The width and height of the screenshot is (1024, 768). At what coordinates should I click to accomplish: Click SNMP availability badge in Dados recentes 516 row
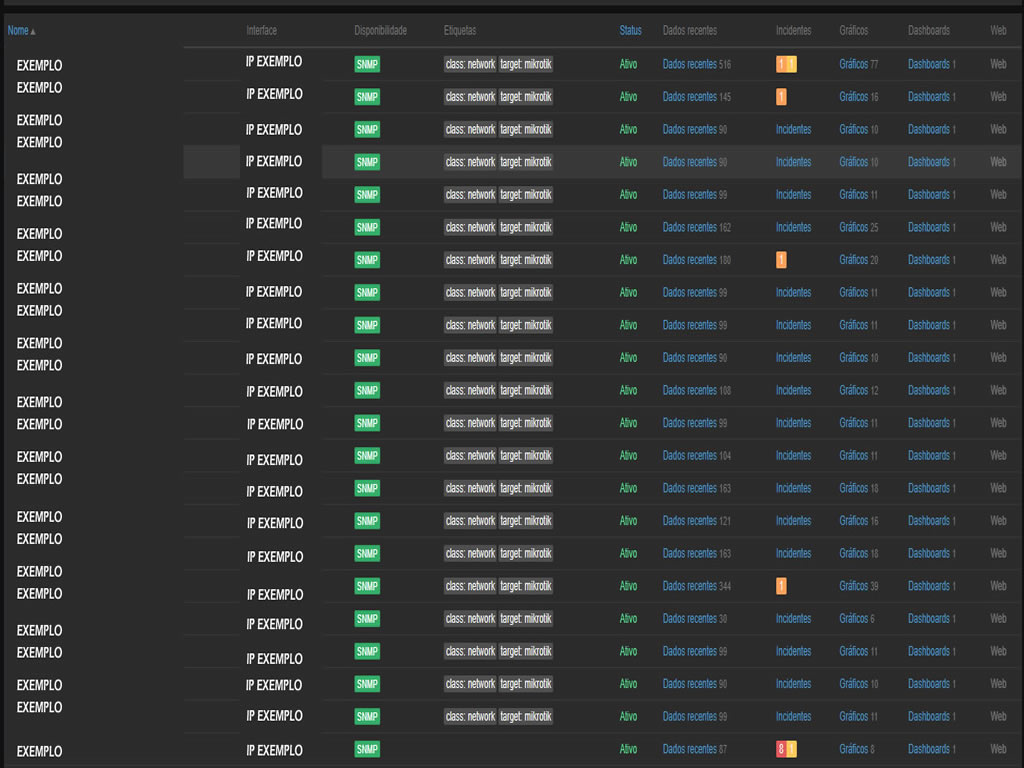pos(367,65)
